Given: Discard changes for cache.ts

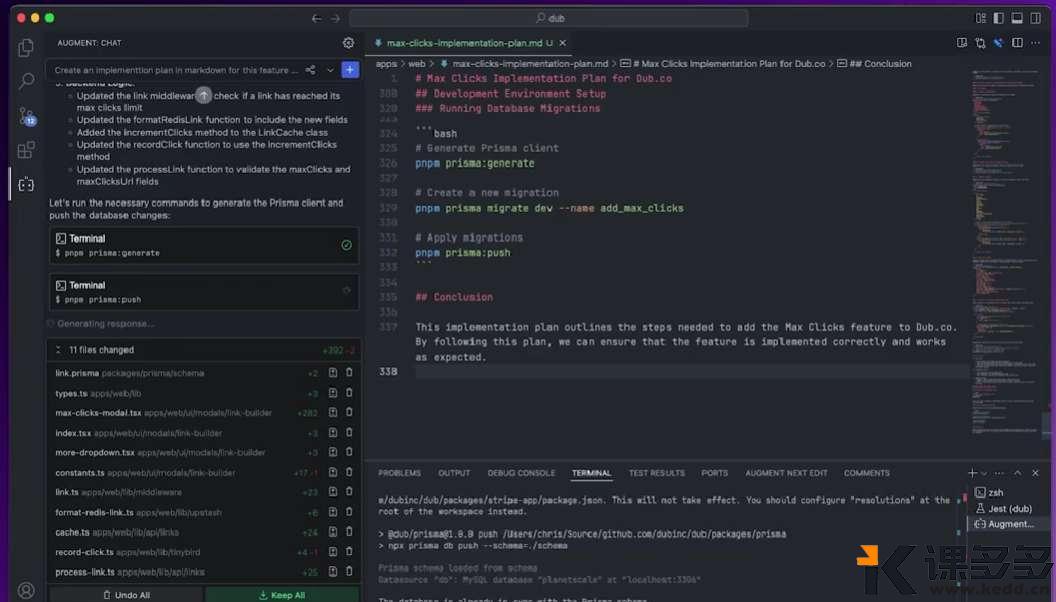Looking at the screenshot, I should [x=349, y=531].
